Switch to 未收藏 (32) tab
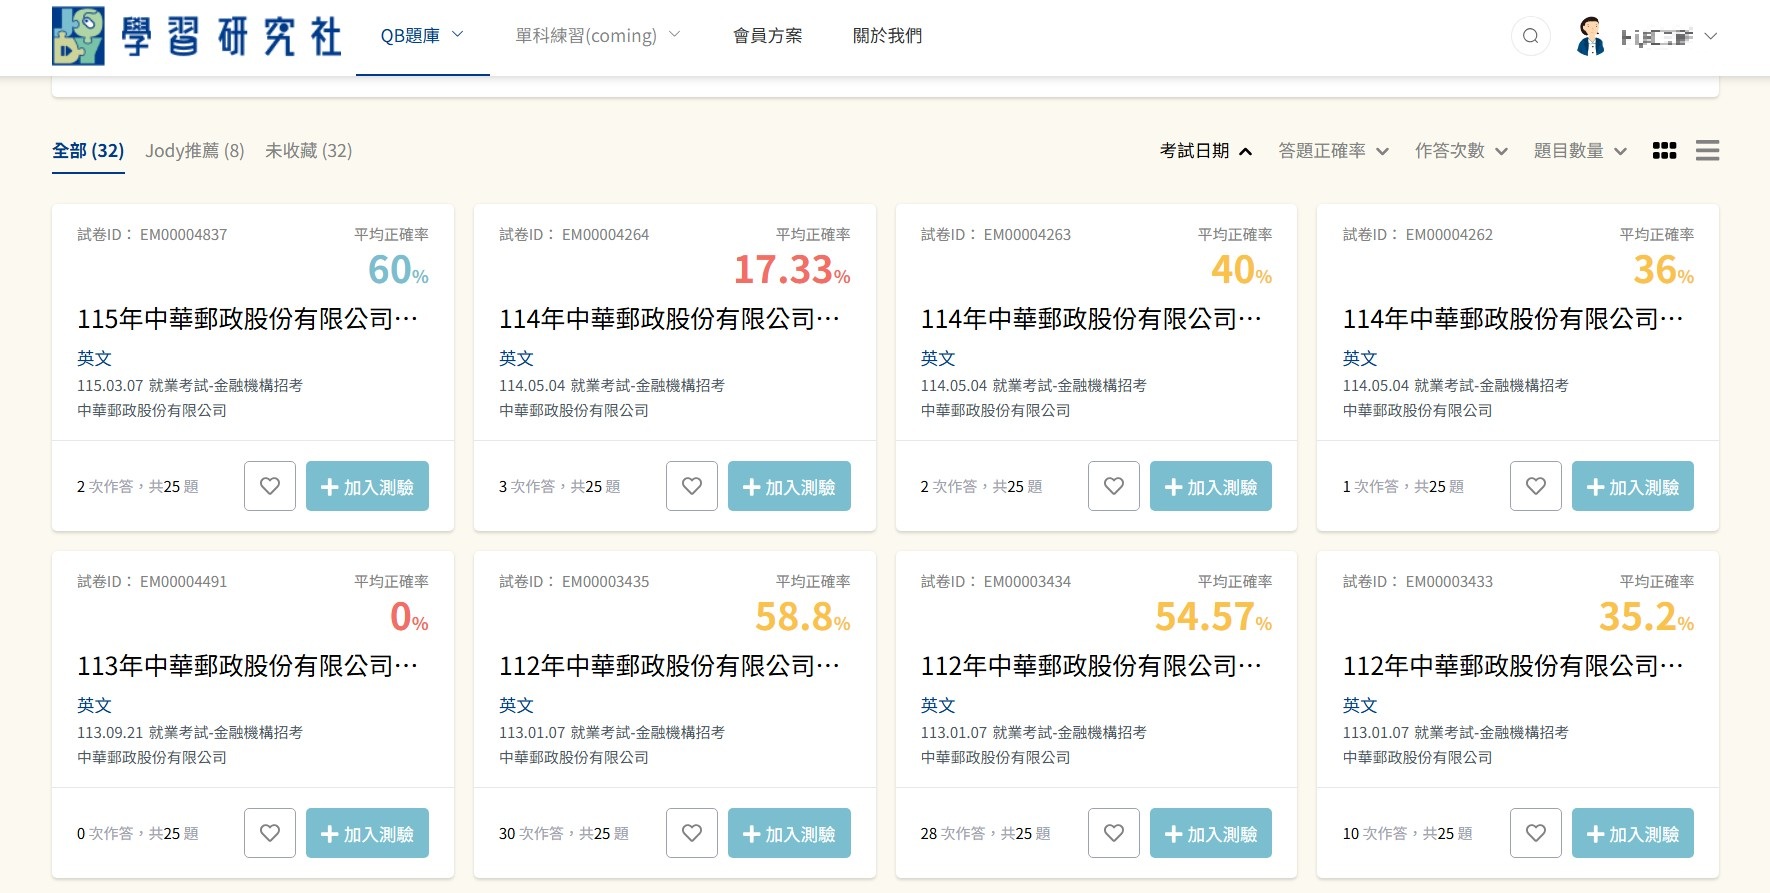Image resolution: width=1770 pixels, height=893 pixels. (308, 151)
